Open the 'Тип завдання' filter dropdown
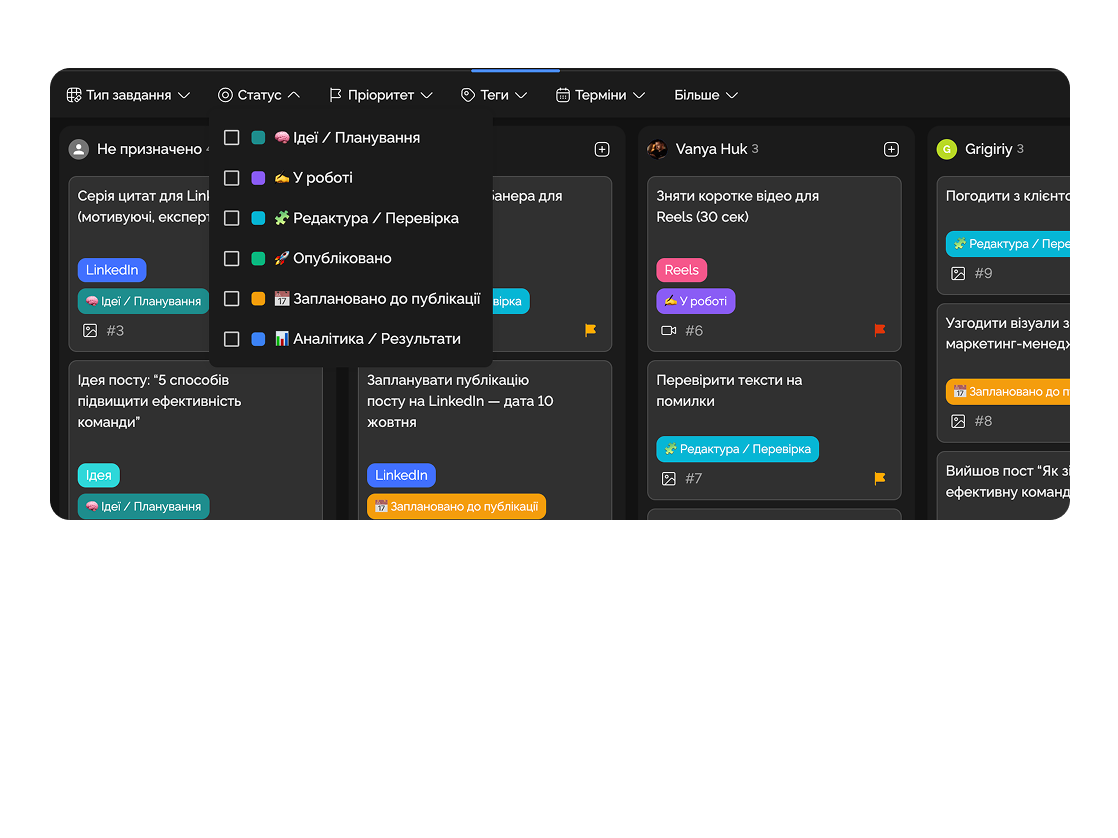1118x838 pixels. click(x=128, y=95)
